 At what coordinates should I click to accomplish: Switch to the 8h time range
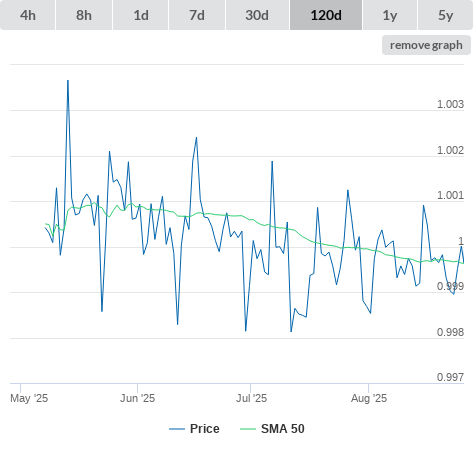pyautogui.click(x=84, y=15)
